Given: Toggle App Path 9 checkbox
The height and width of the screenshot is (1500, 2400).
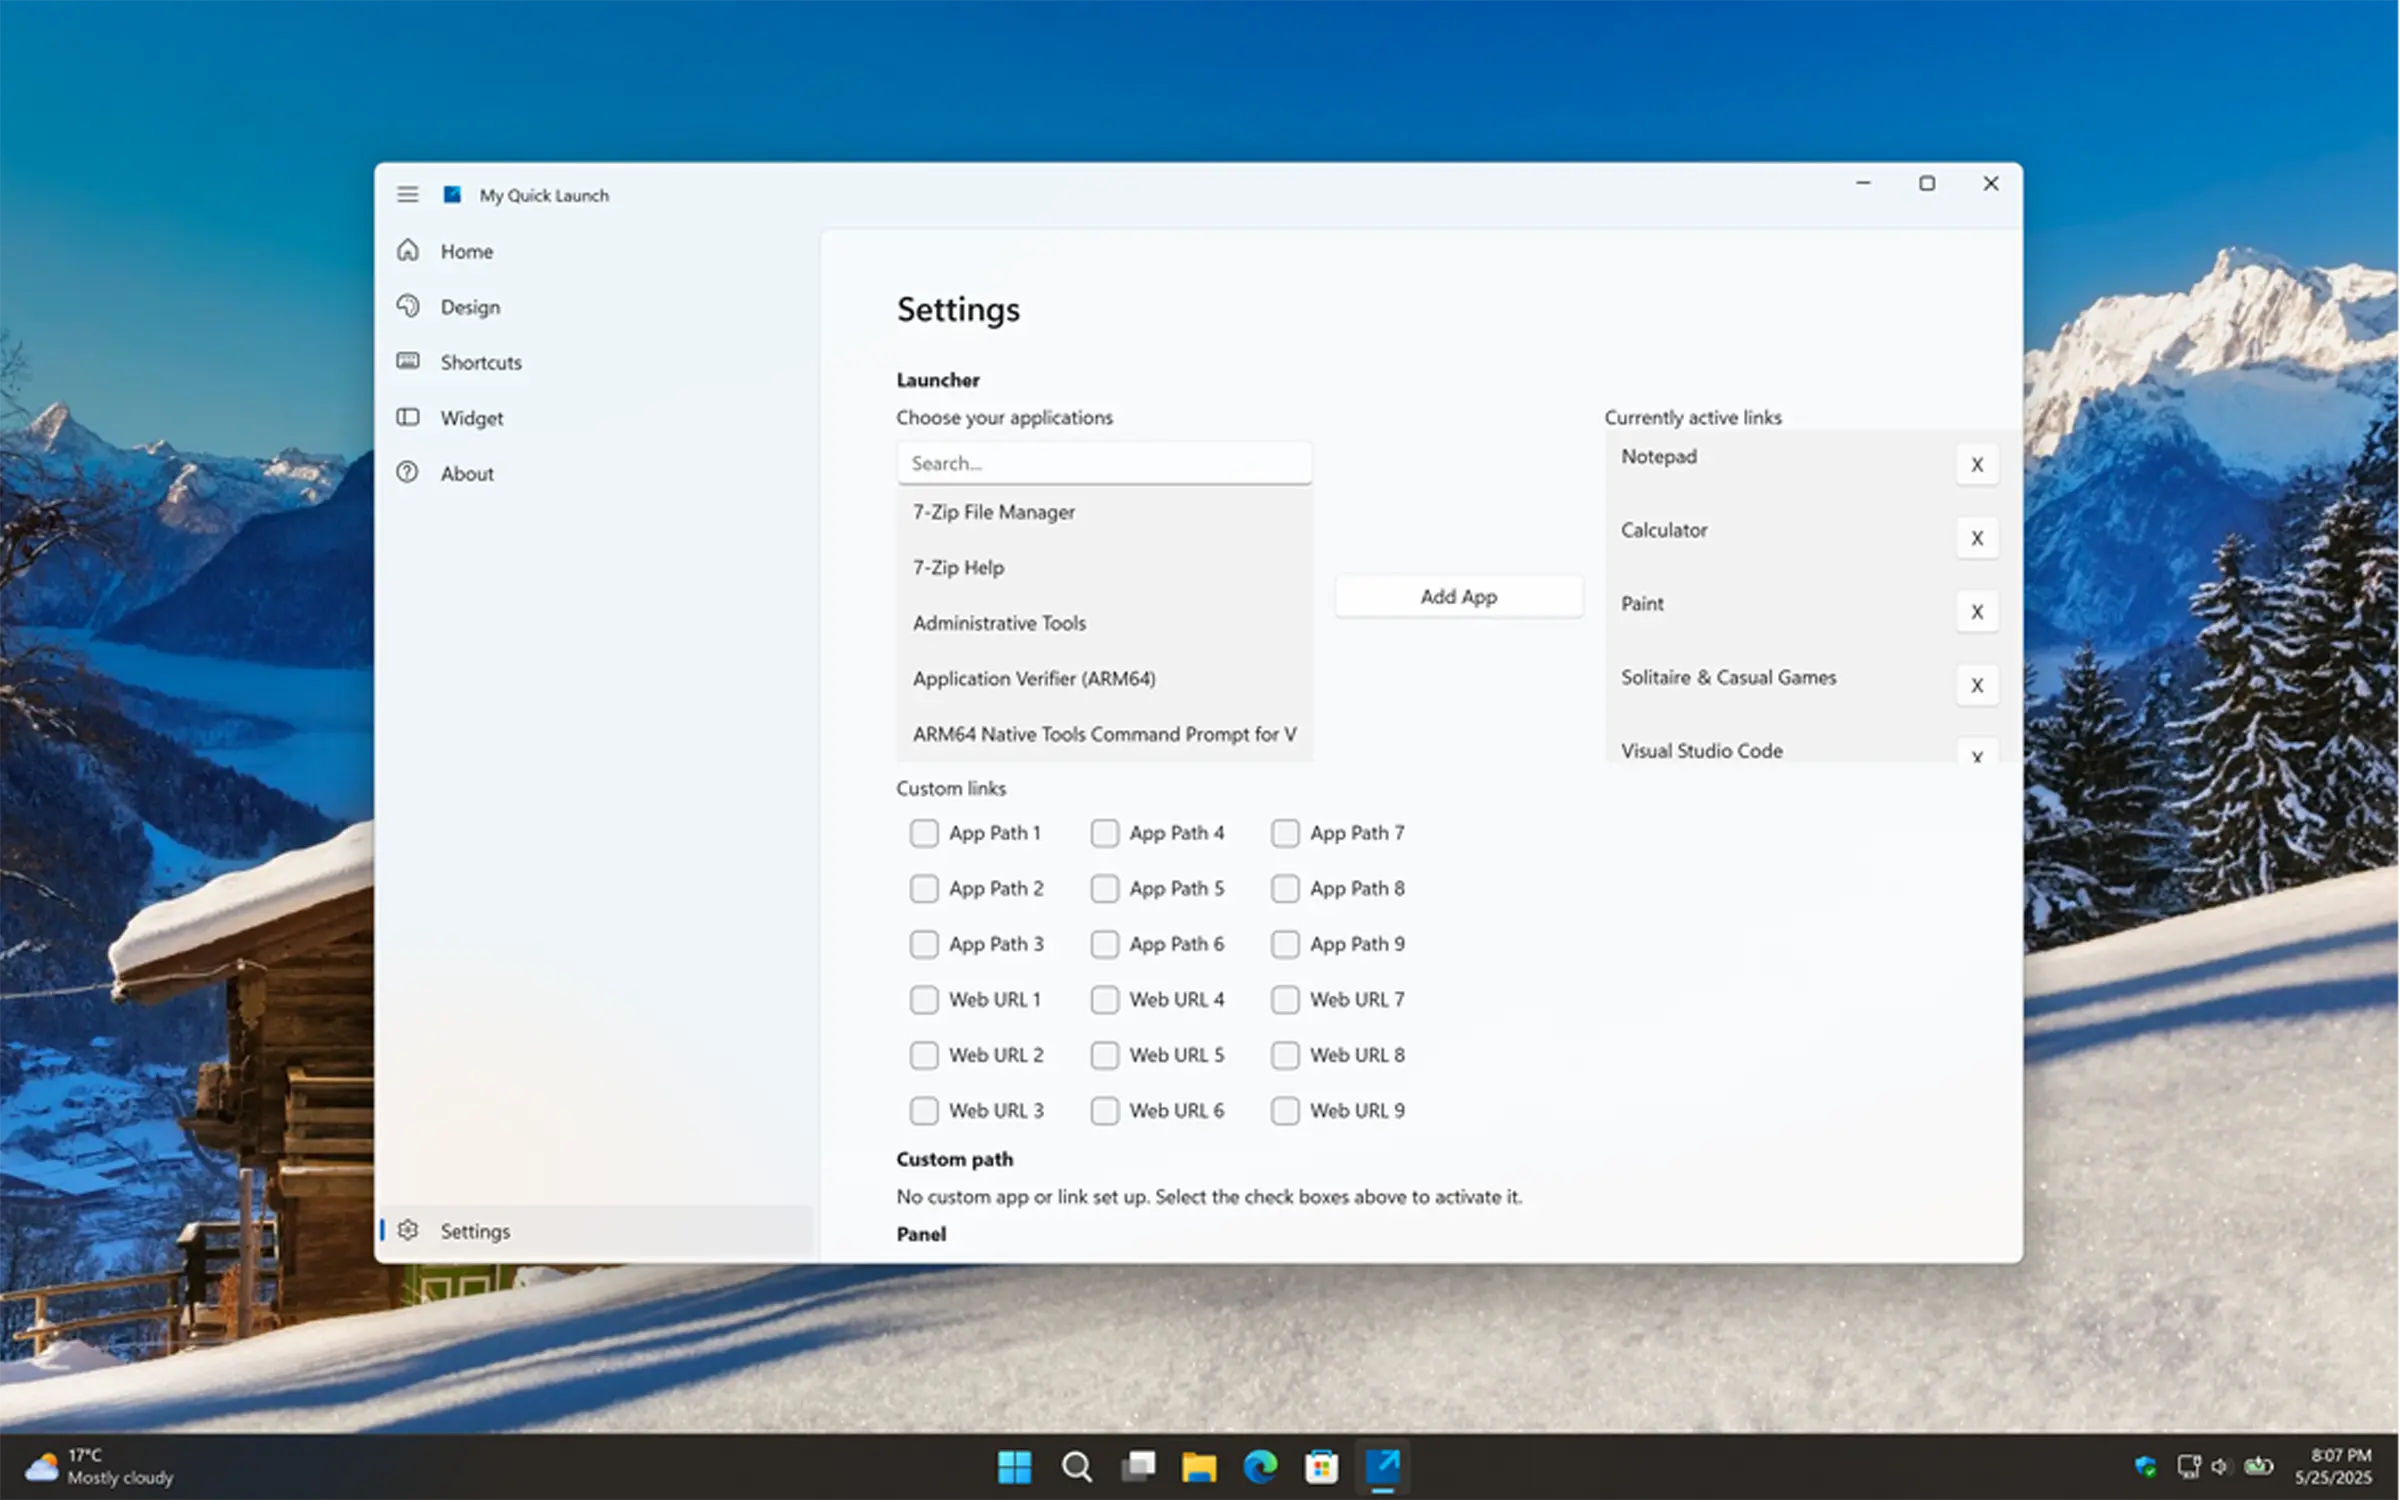Looking at the screenshot, I should pyautogui.click(x=1285, y=944).
